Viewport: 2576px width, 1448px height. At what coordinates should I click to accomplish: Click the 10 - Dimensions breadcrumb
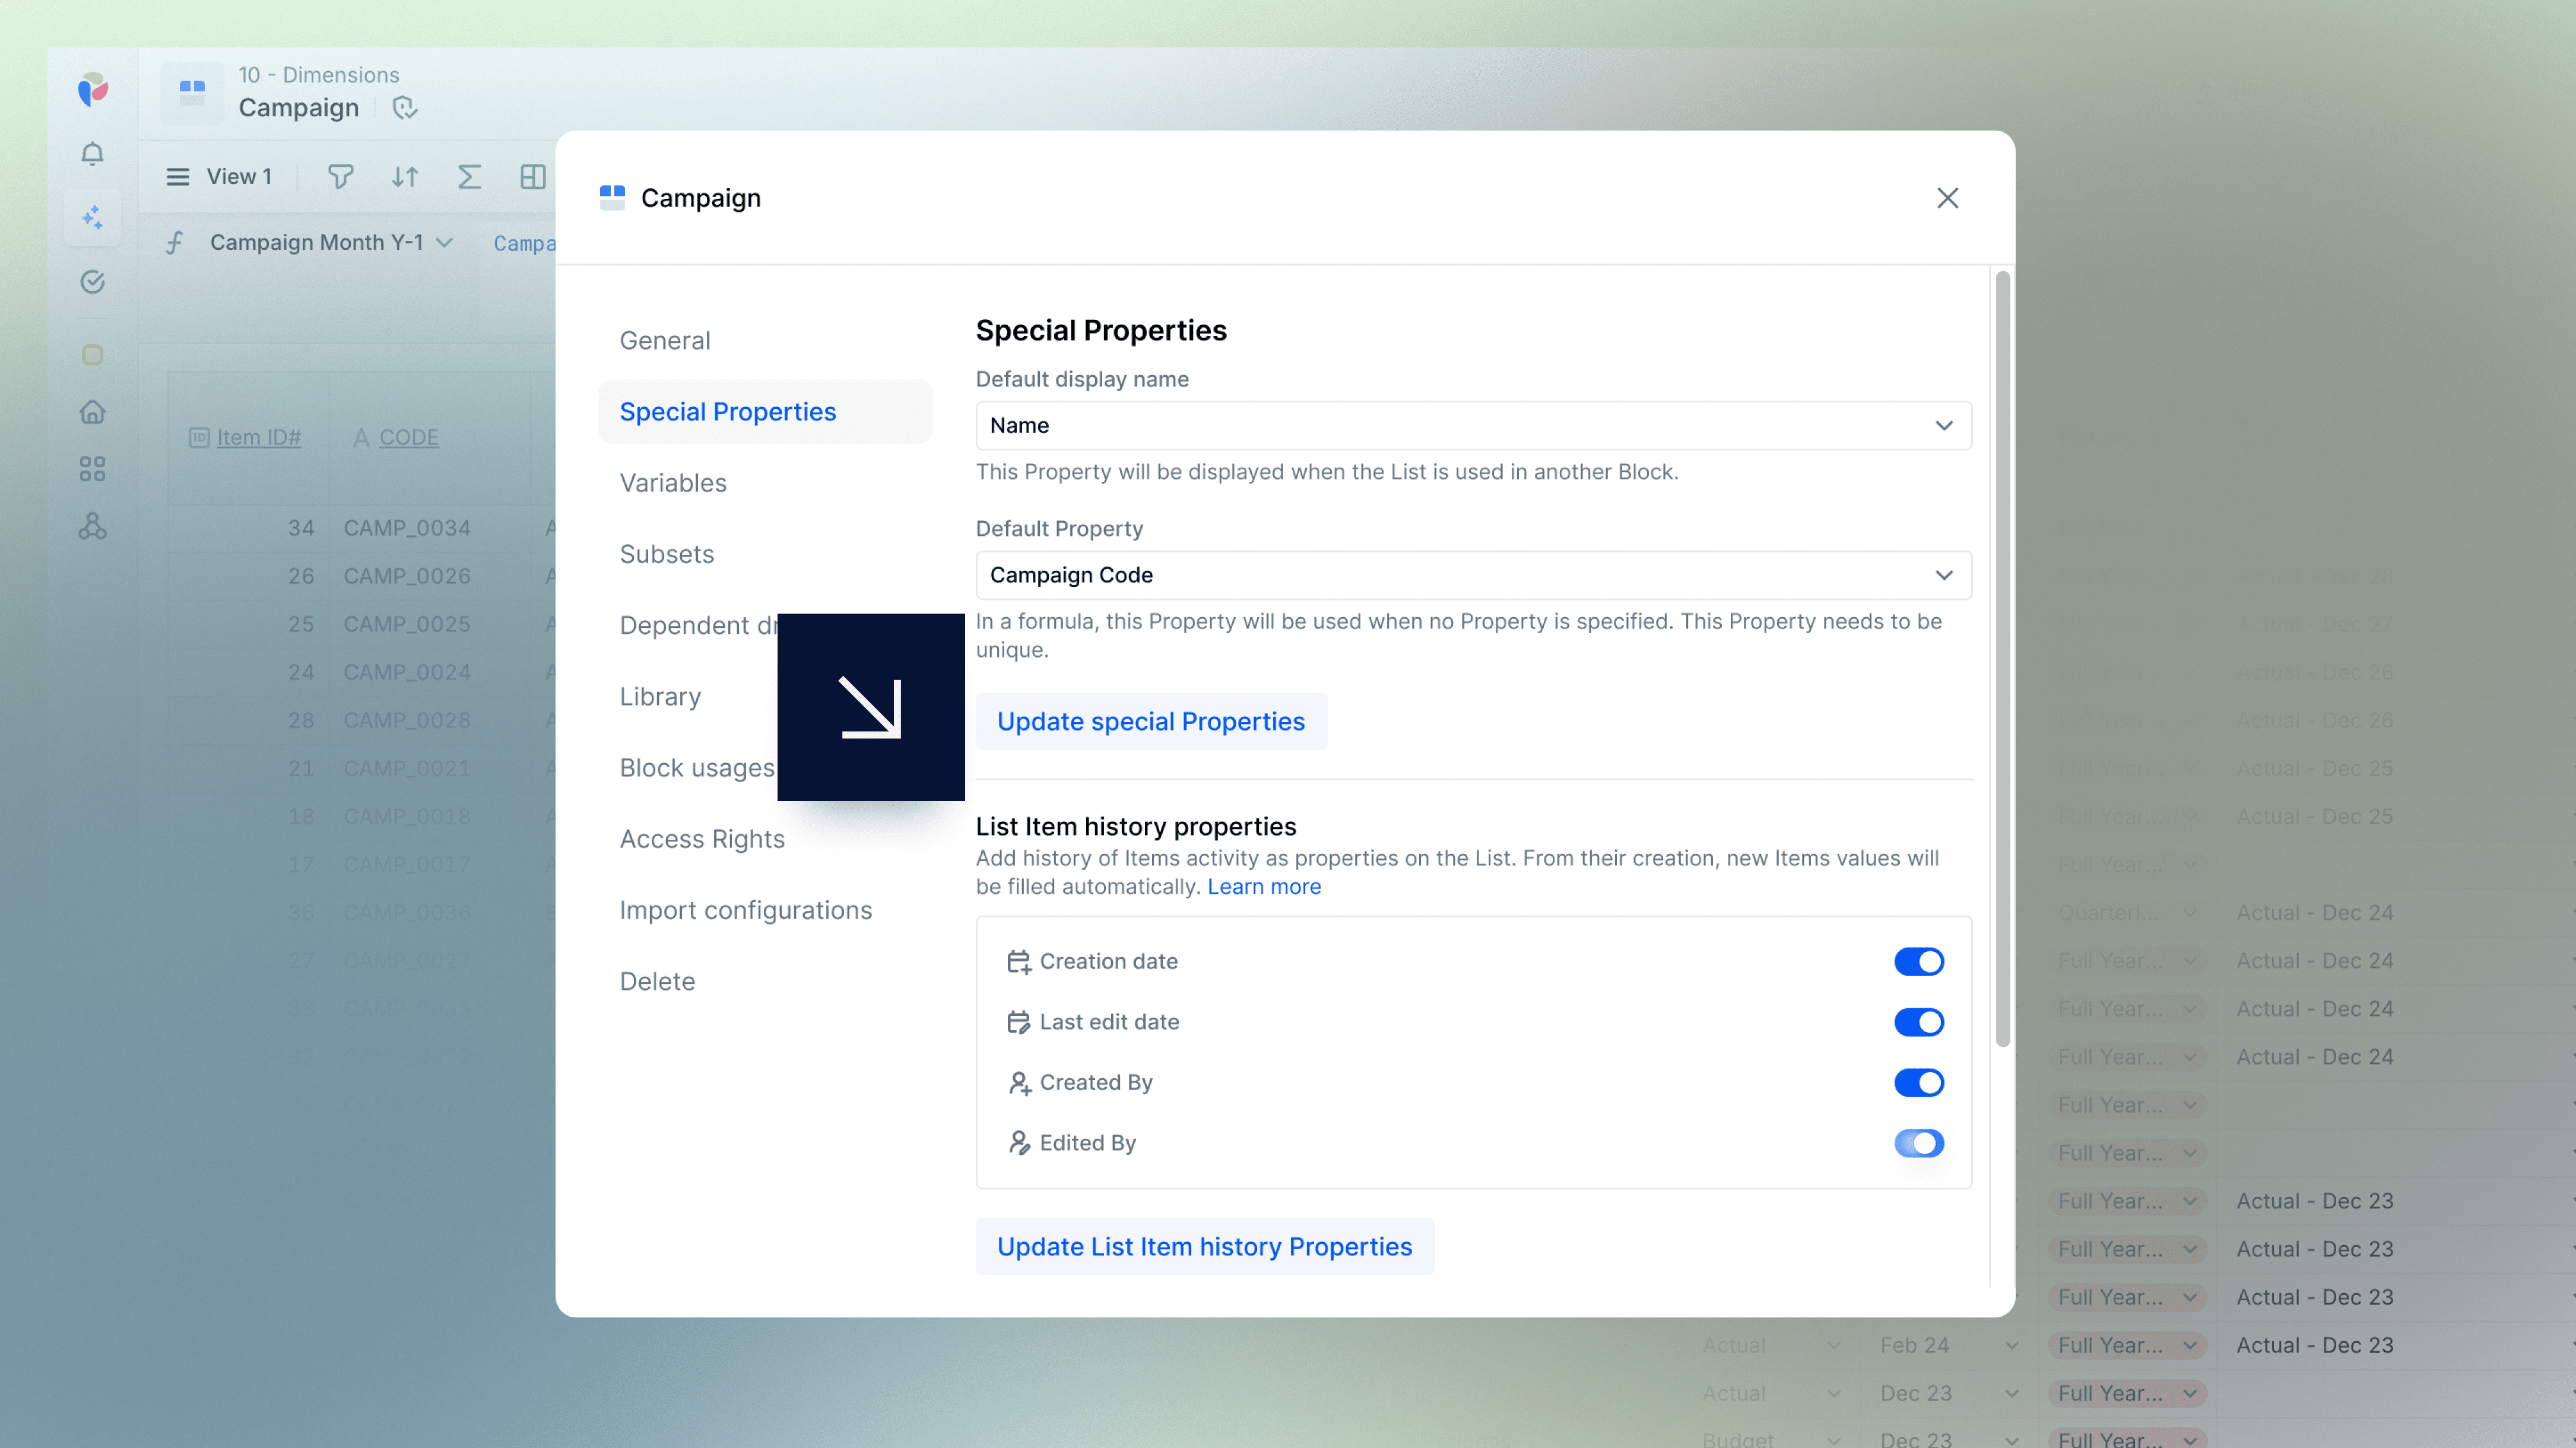coord(318,75)
